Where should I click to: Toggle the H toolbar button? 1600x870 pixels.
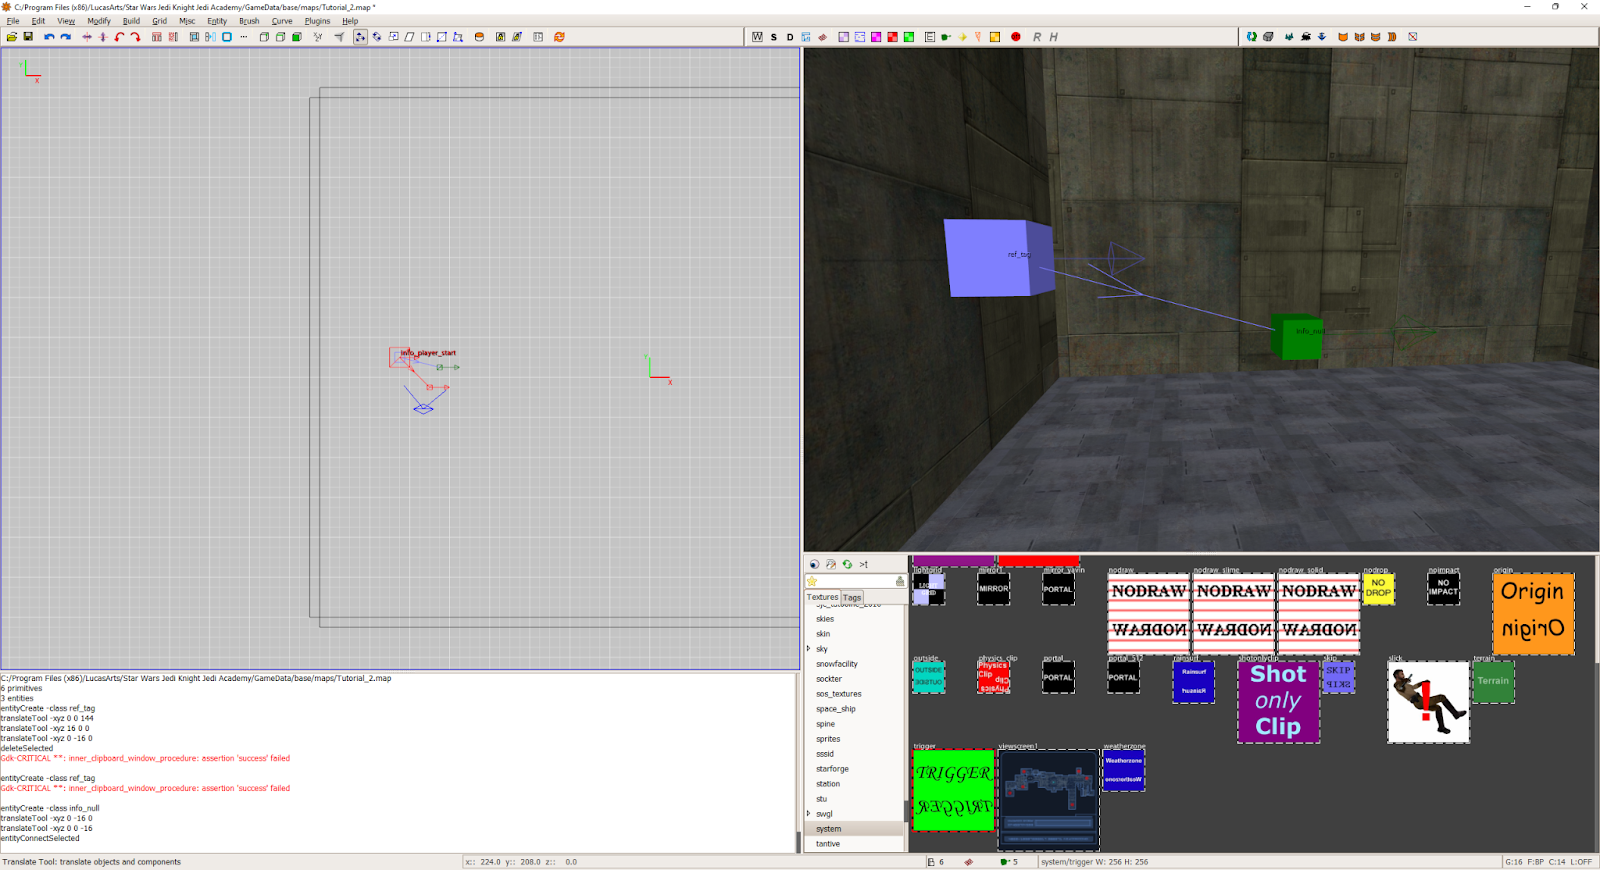(1053, 37)
